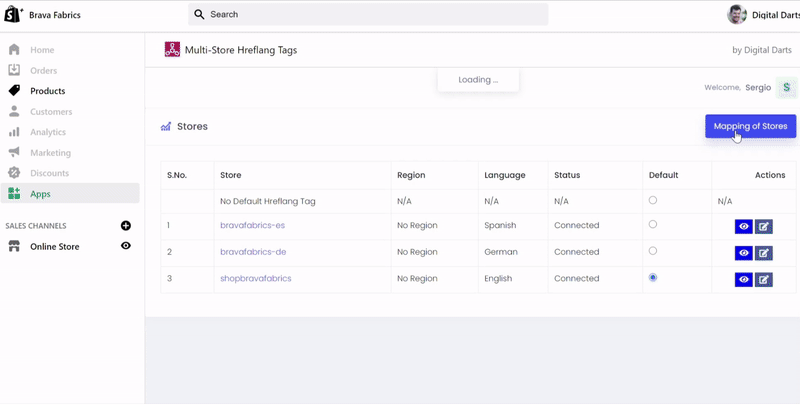View Online Store with eye icon
This screenshot has width=800, height=405.
point(126,246)
